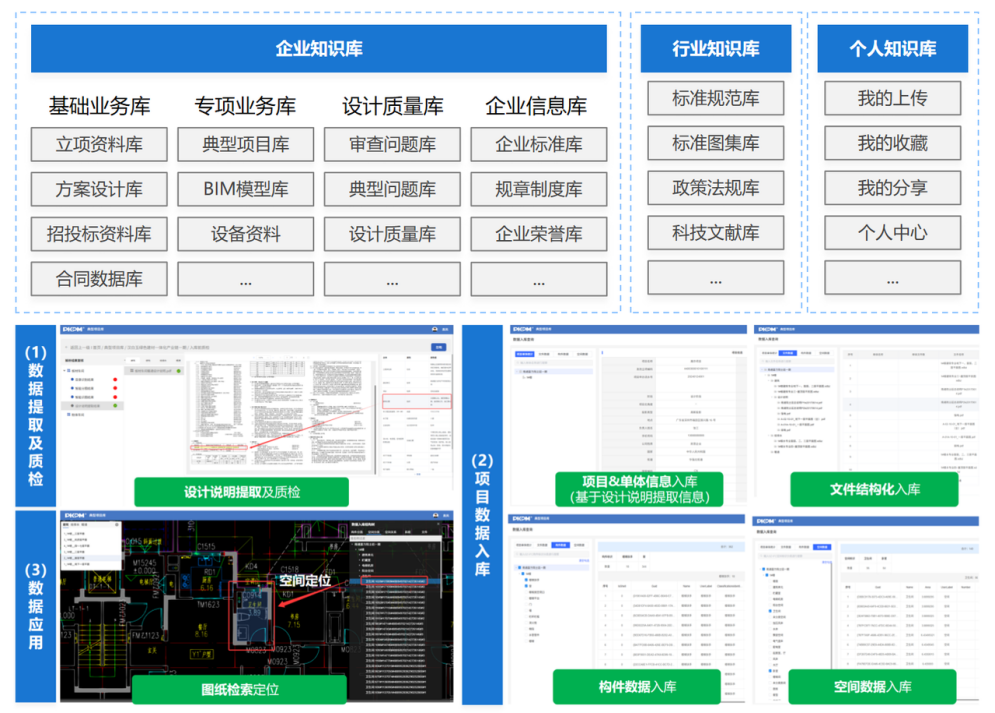Open the 科技文献库 box
This screenshot has width=995, height=713.
(x=716, y=233)
